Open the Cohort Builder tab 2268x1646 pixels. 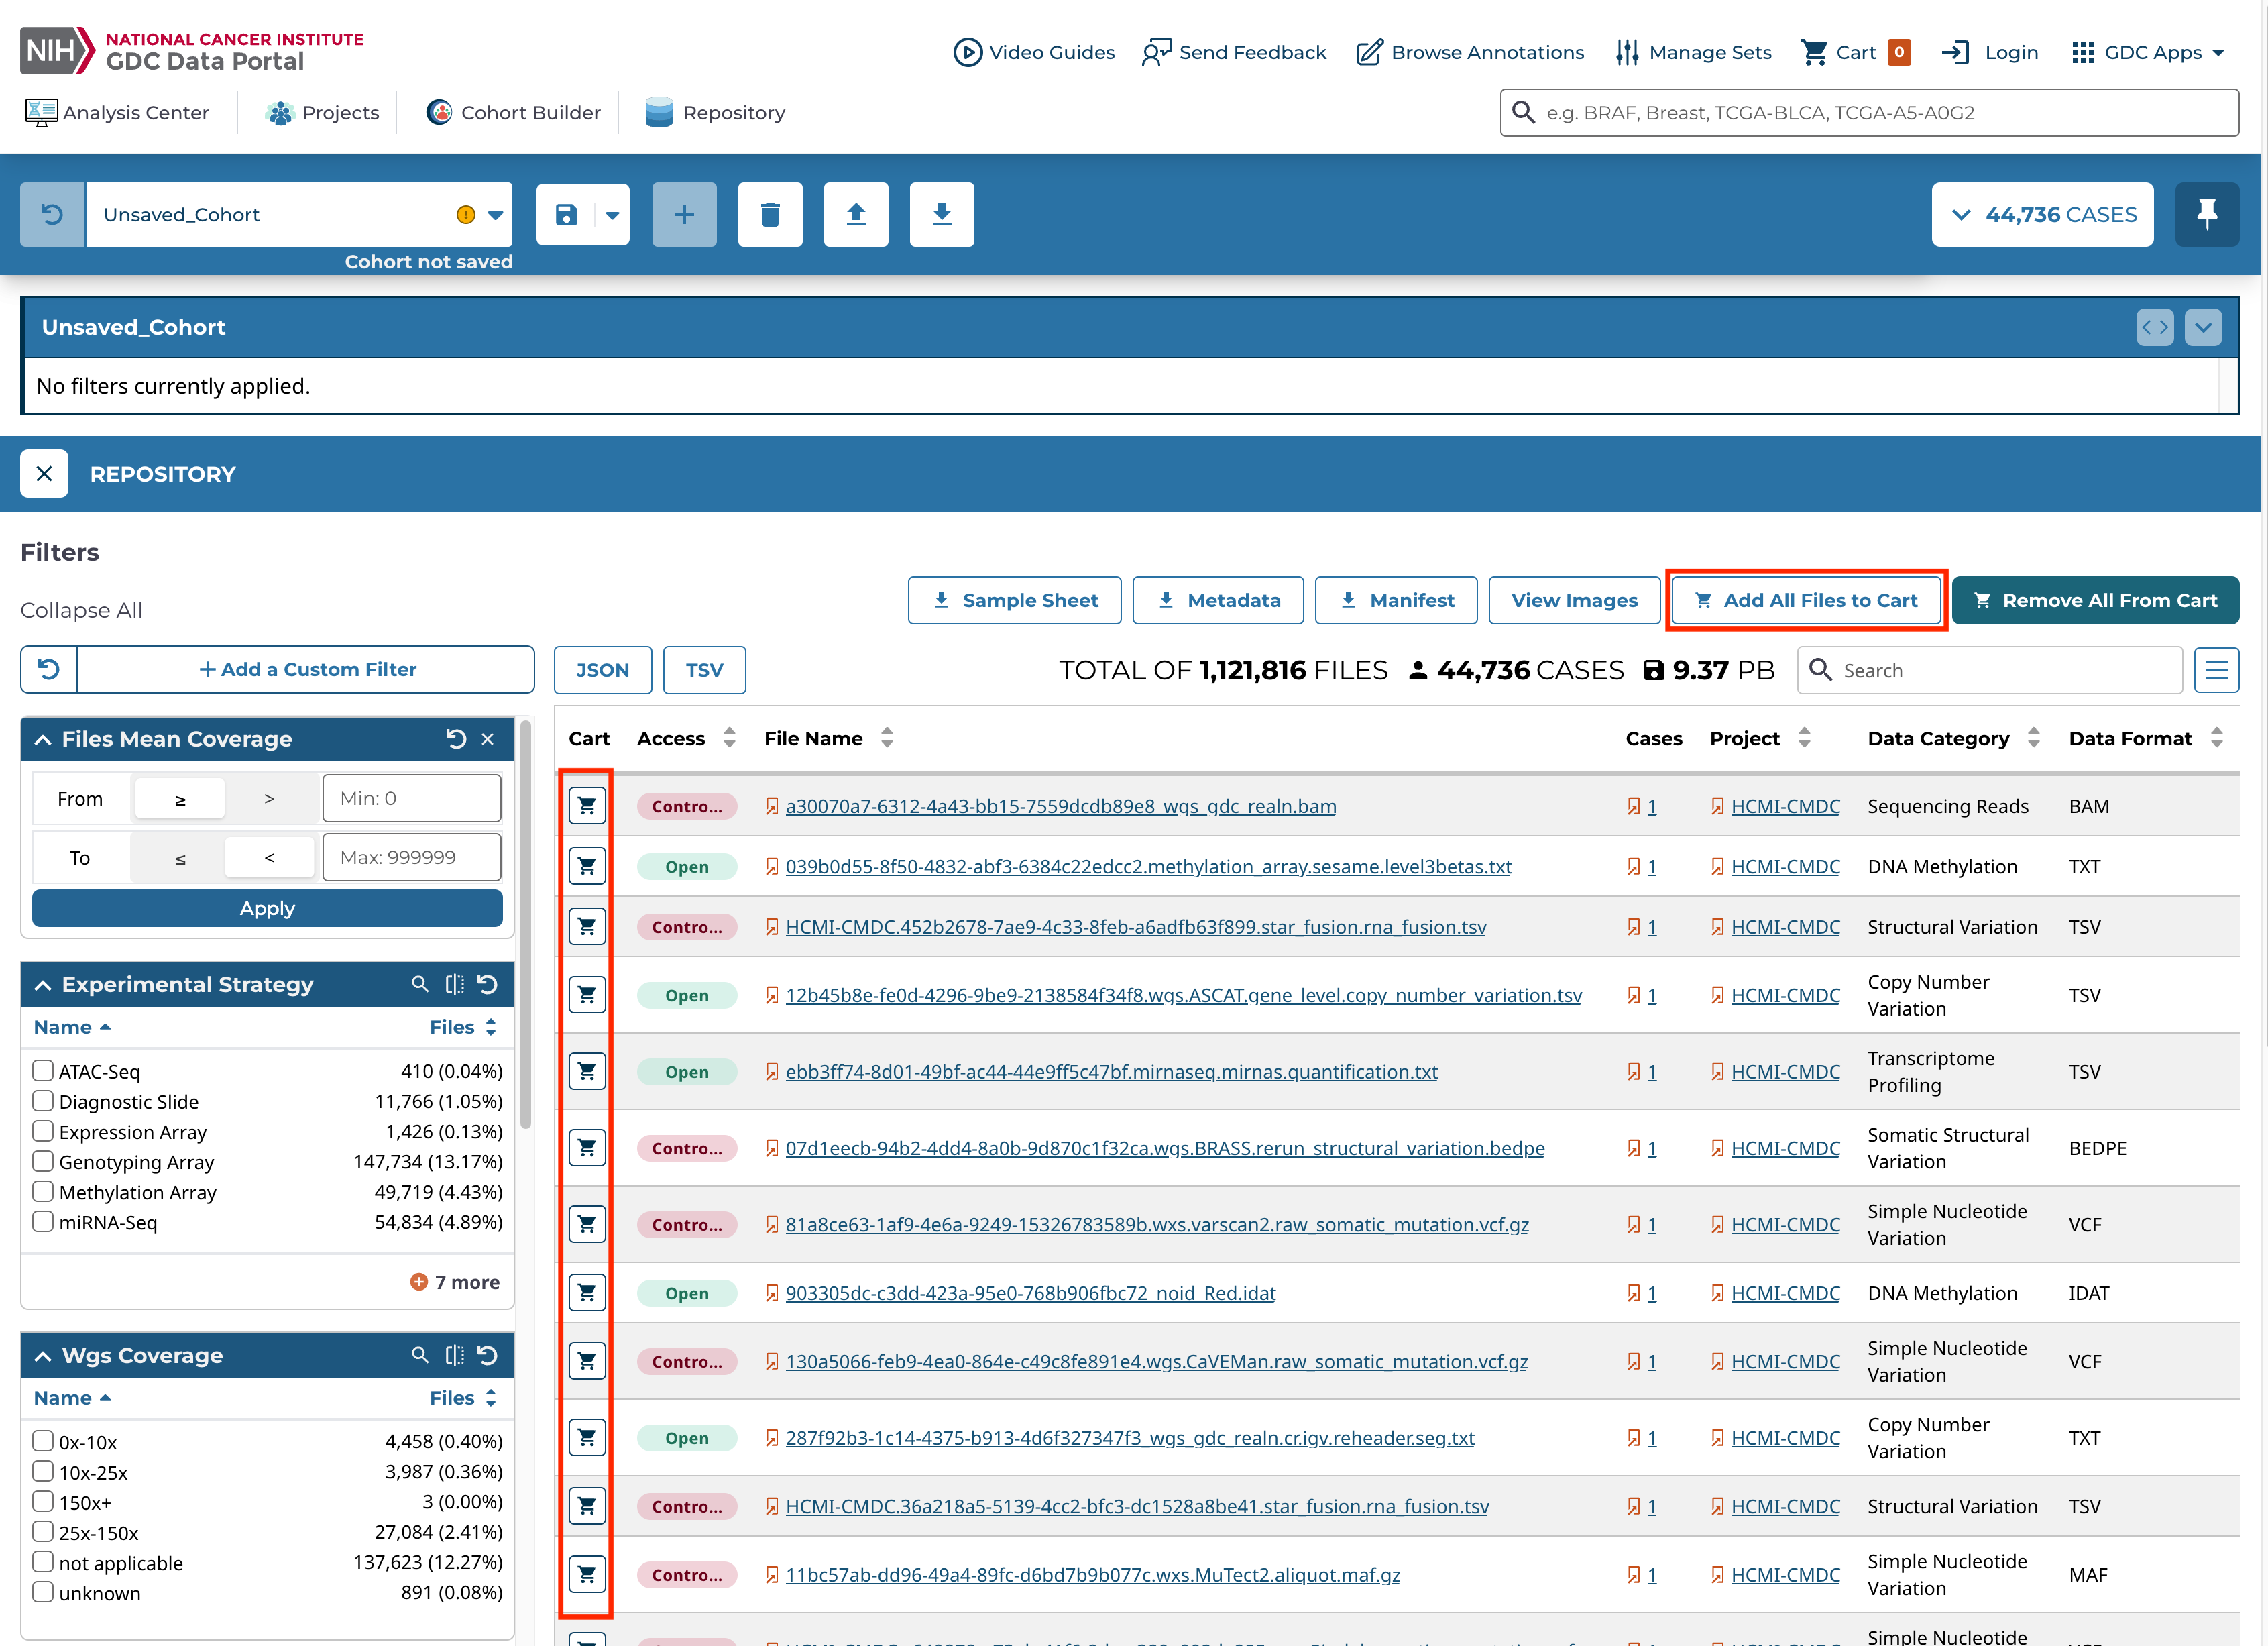coord(514,112)
